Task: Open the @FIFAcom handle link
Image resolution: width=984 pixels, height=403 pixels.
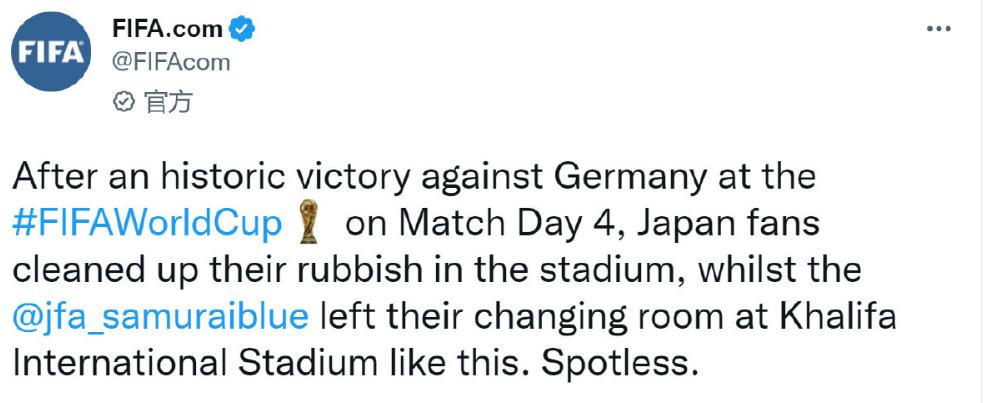Action: pyautogui.click(x=170, y=62)
